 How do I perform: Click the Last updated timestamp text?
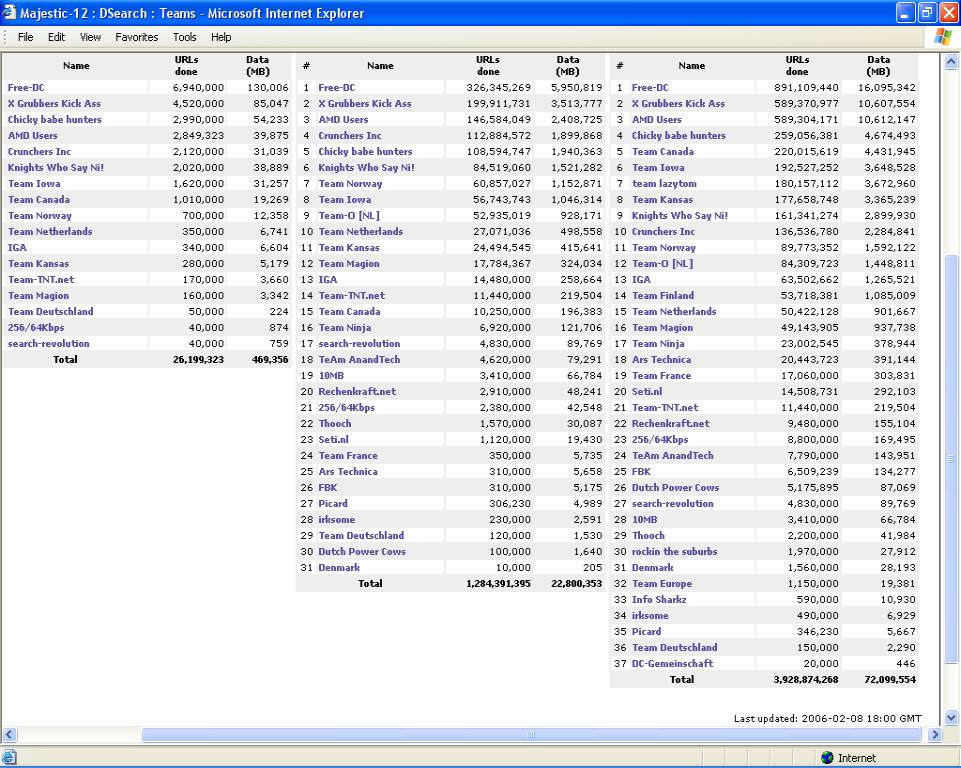coord(827,718)
